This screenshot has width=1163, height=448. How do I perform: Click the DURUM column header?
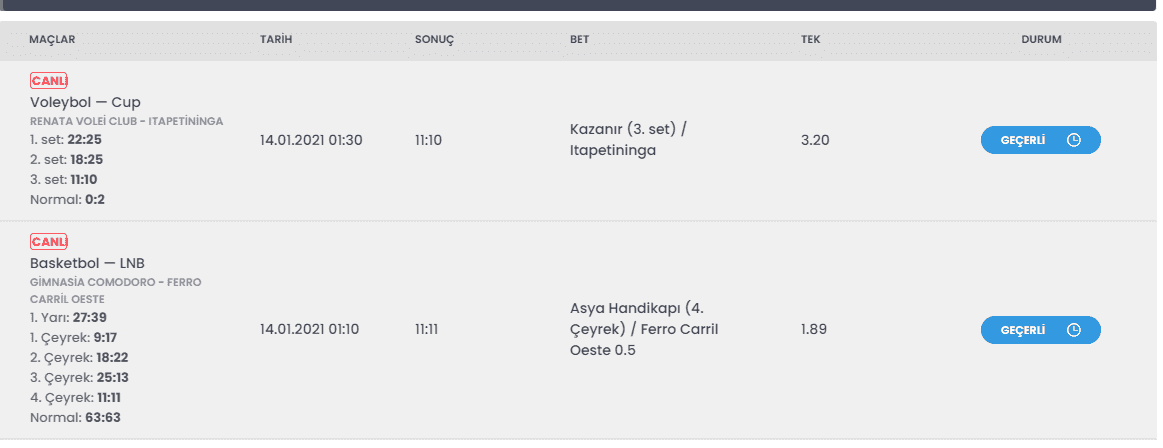coord(1041,39)
